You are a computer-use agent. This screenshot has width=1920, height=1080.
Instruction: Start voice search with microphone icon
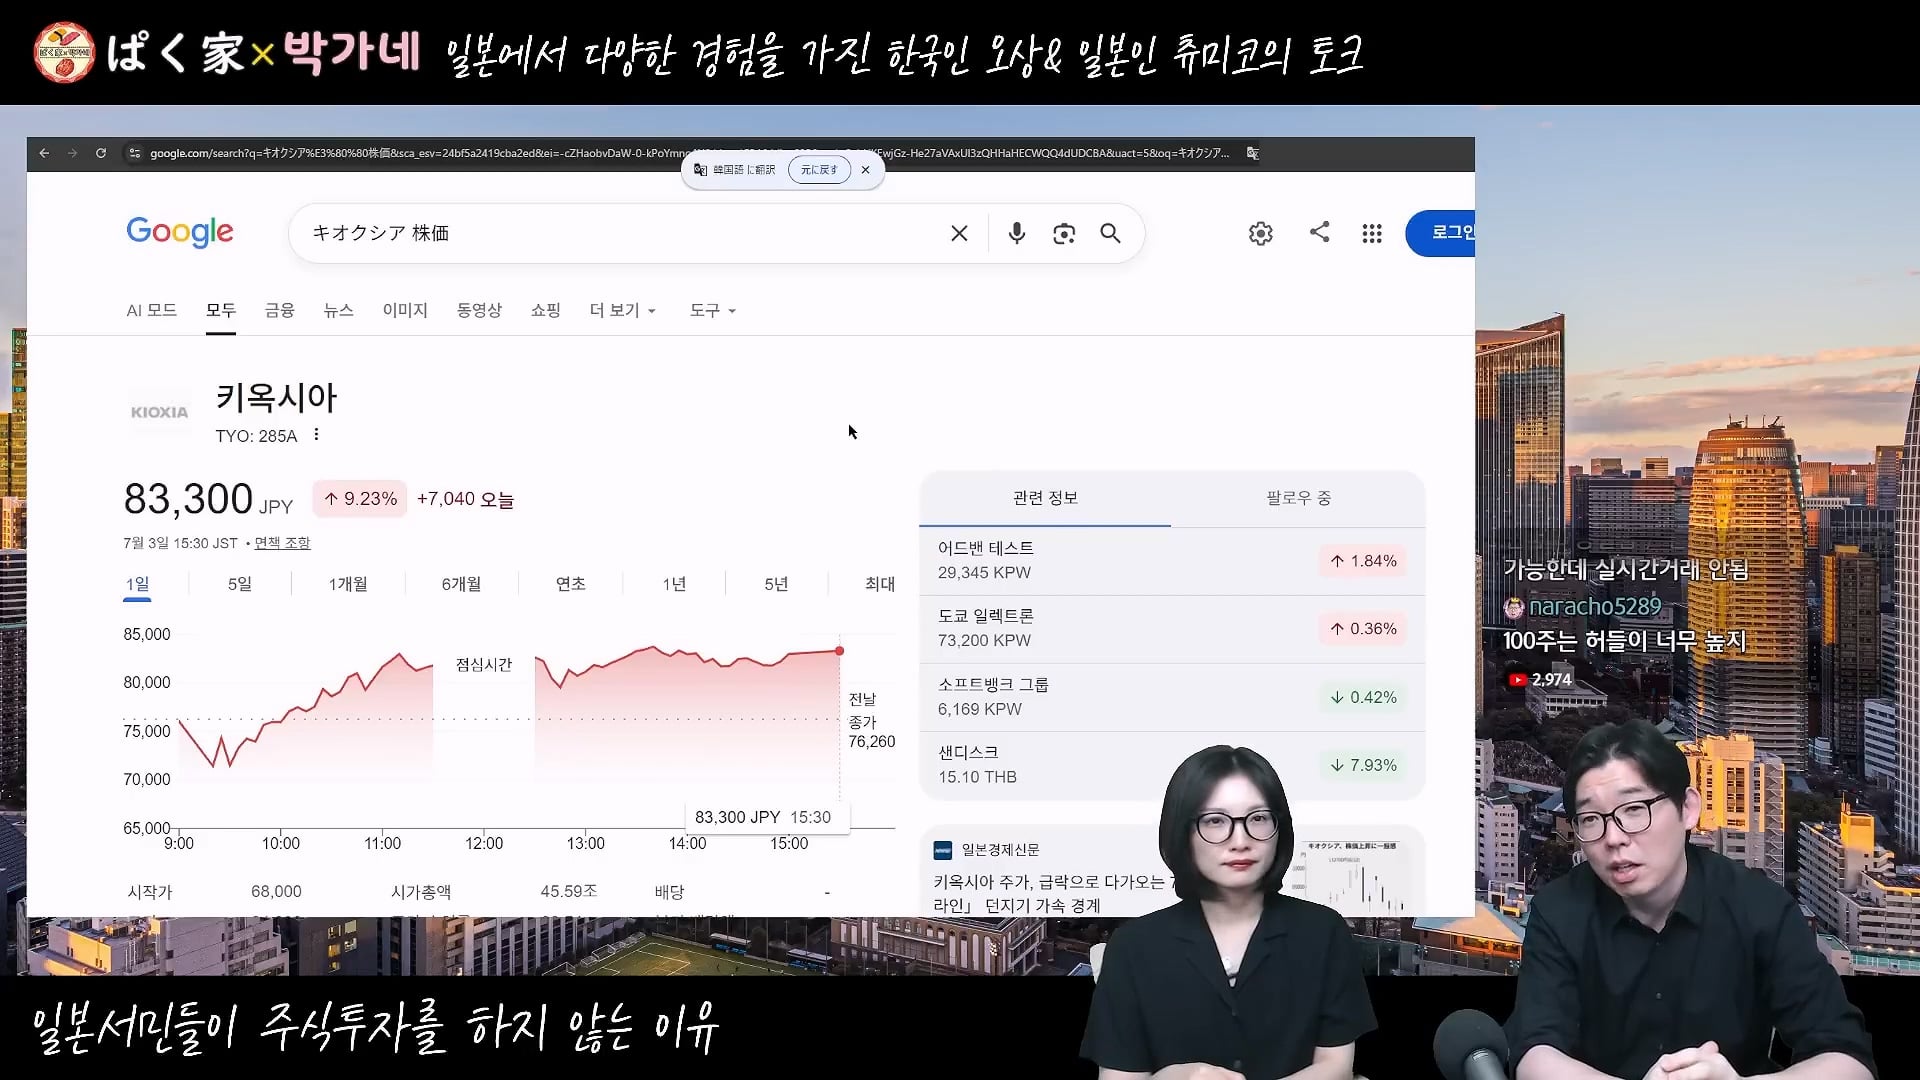(x=1016, y=233)
